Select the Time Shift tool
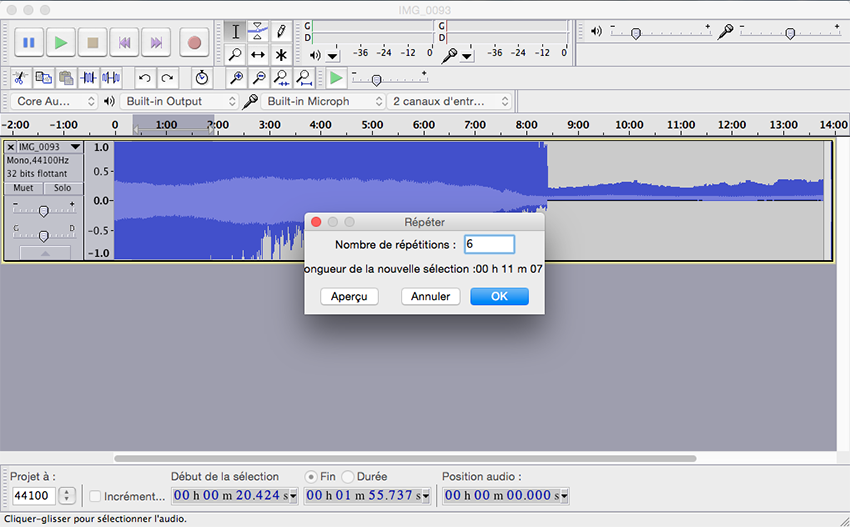 pos(258,55)
